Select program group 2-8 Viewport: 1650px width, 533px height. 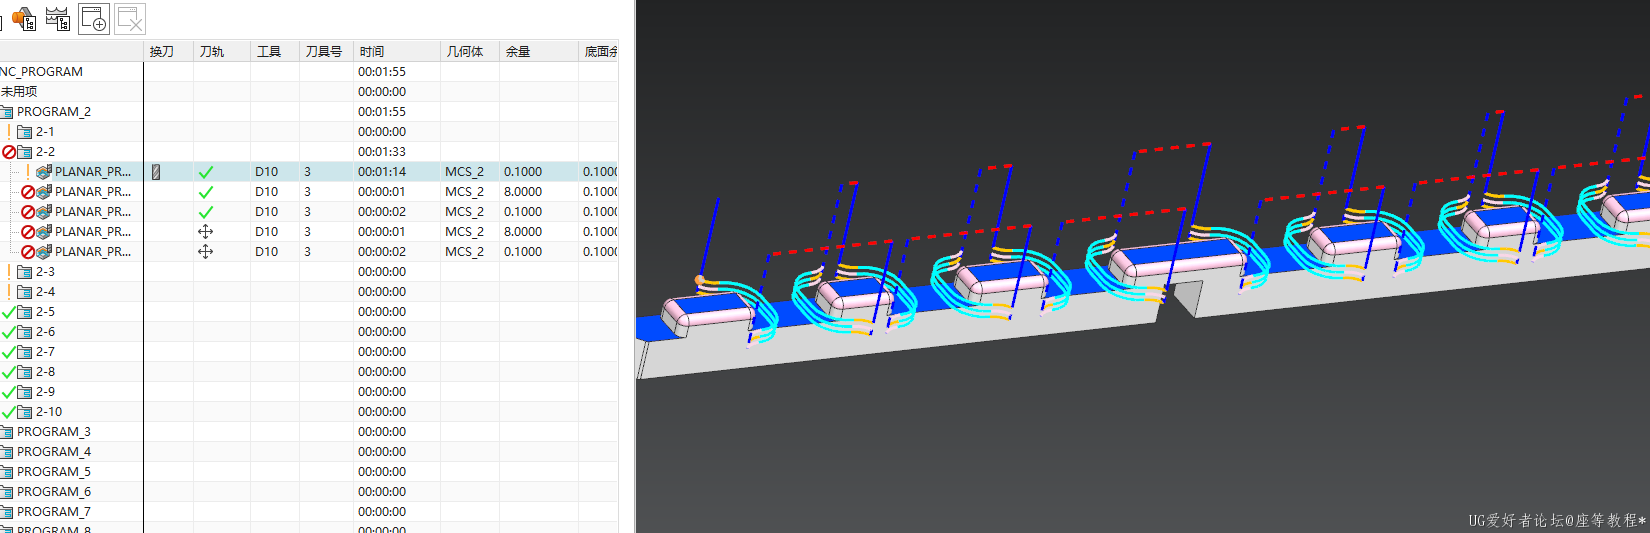pyautogui.click(x=45, y=372)
